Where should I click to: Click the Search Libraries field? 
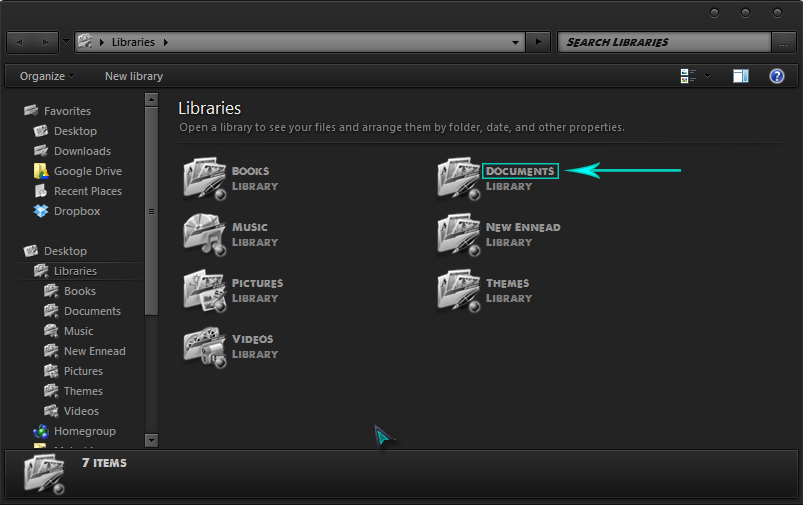coord(664,43)
